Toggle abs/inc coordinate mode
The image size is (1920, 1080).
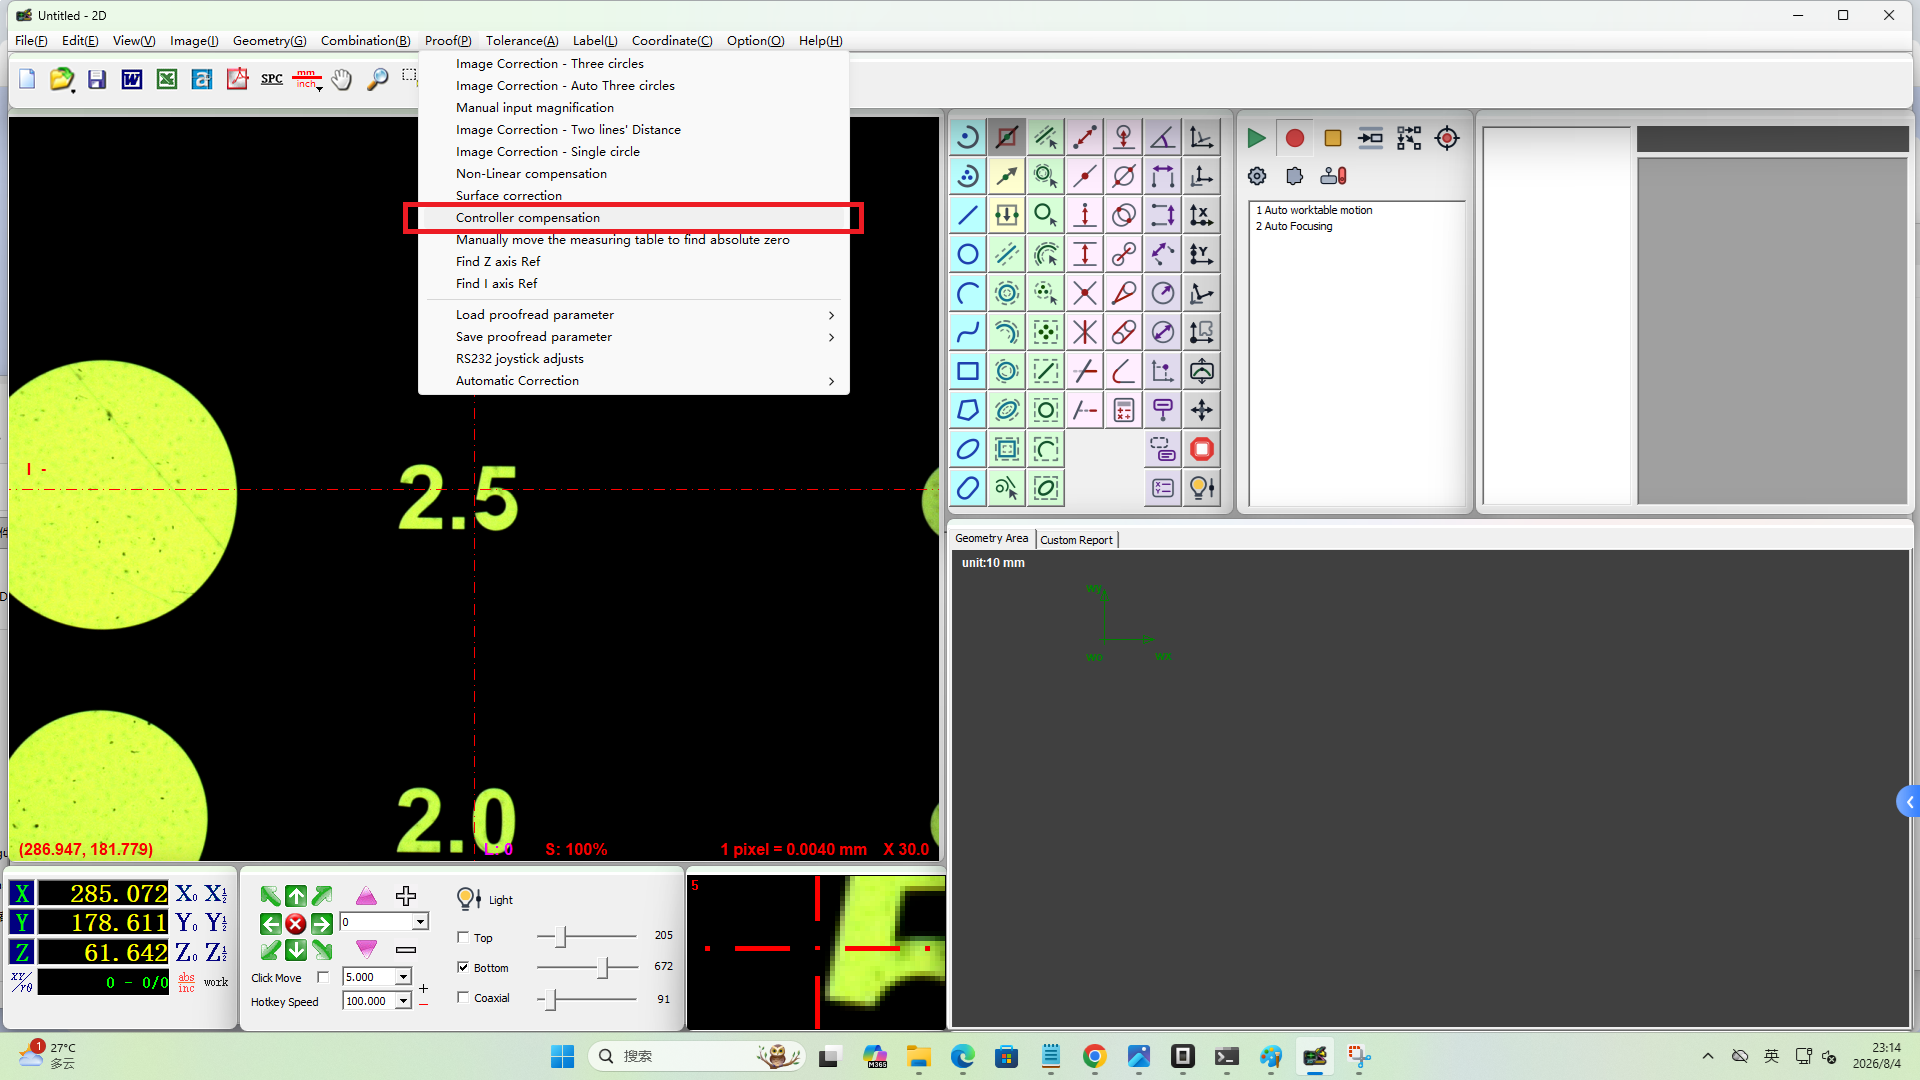point(187,982)
